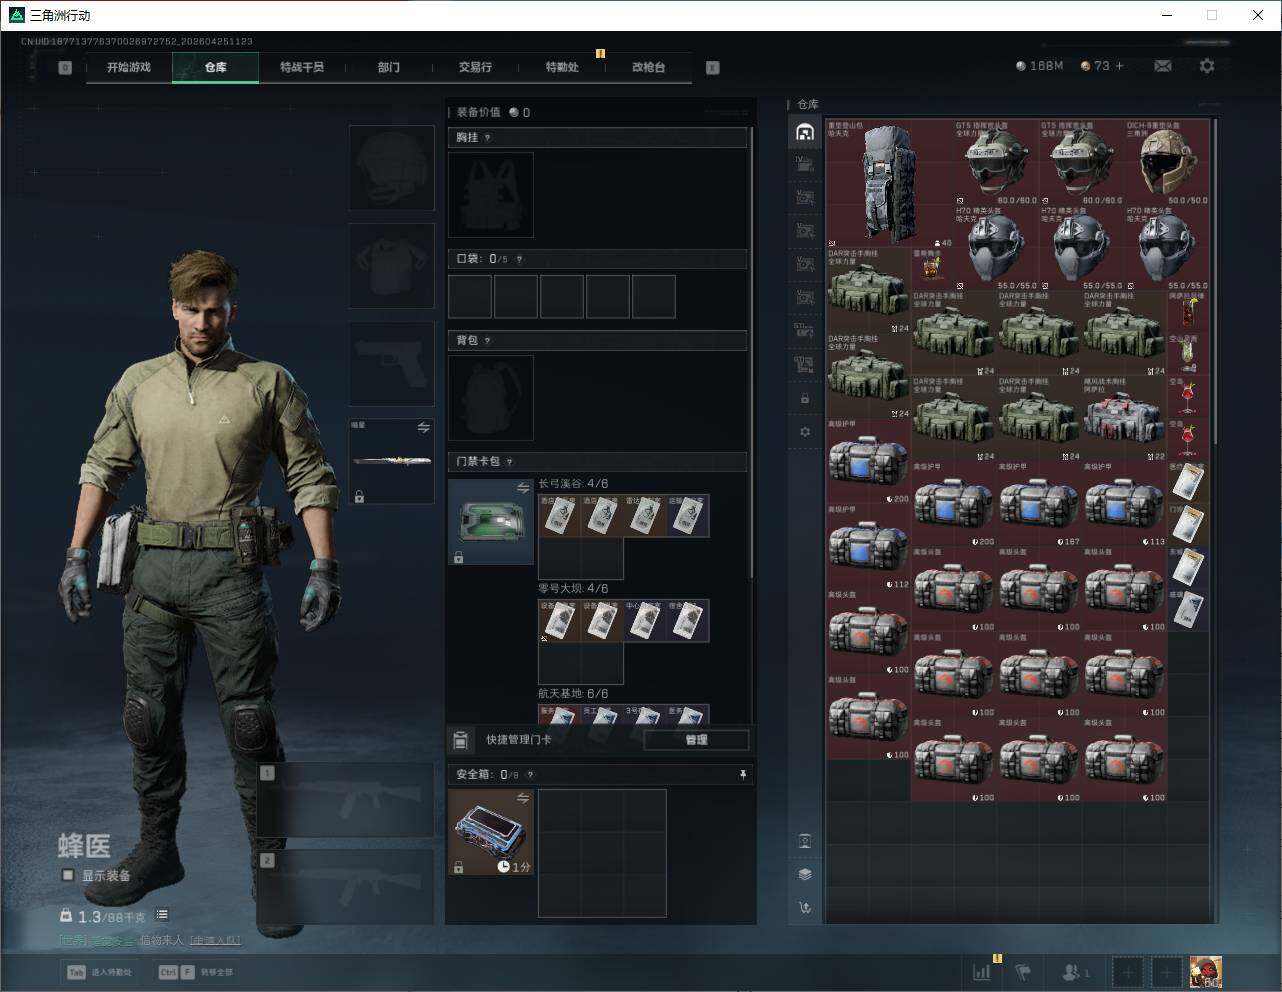Click the stack layers sort icon

coord(805,874)
